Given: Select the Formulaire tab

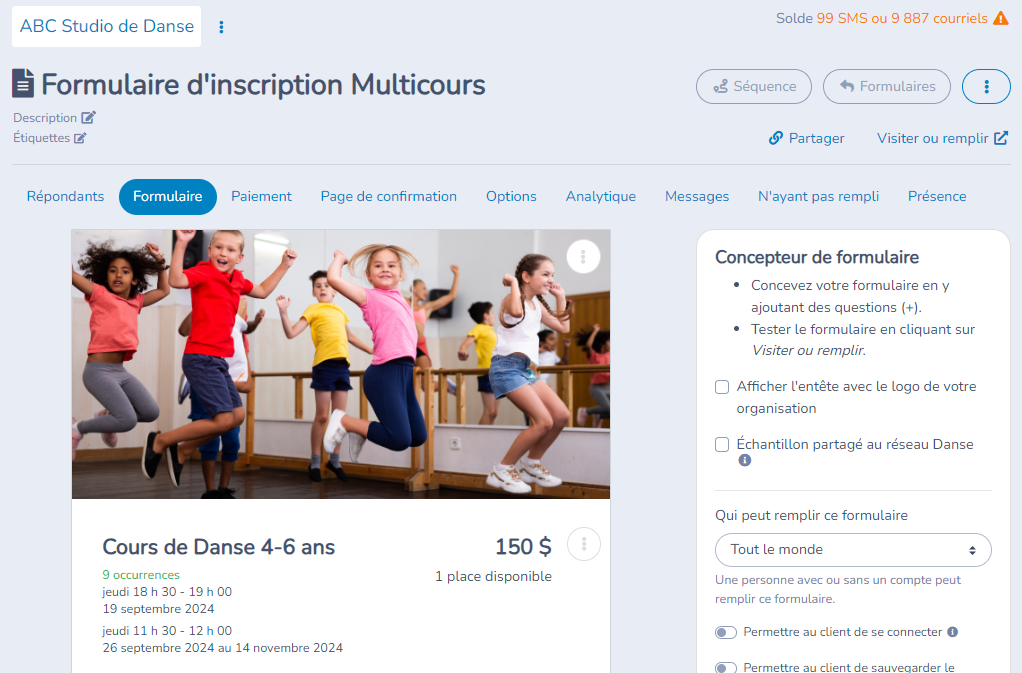Looking at the screenshot, I should point(168,197).
